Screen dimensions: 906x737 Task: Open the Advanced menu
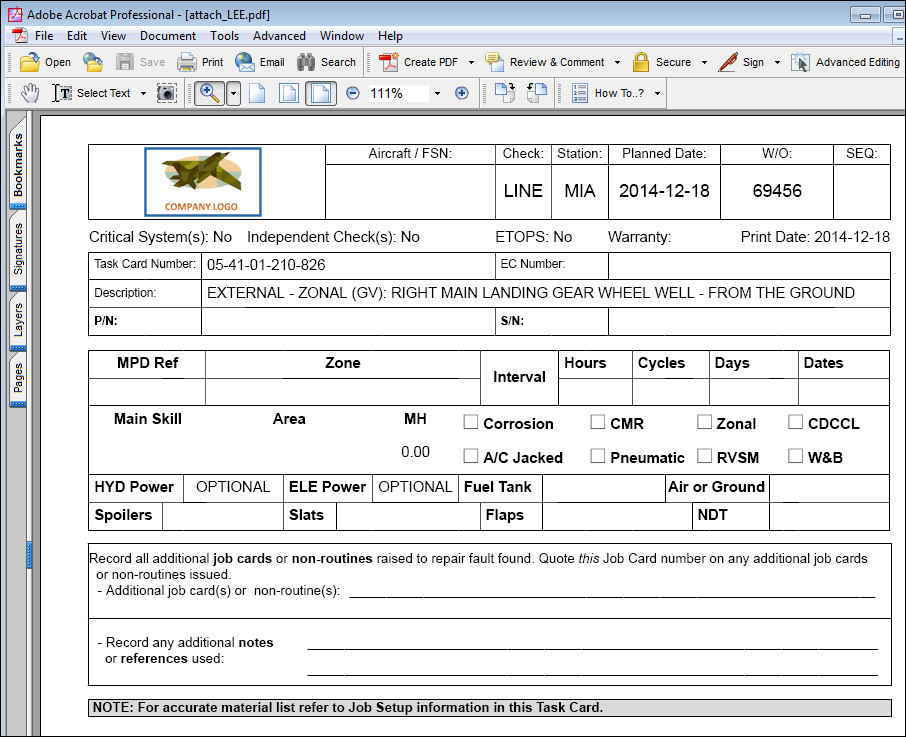pos(279,36)
